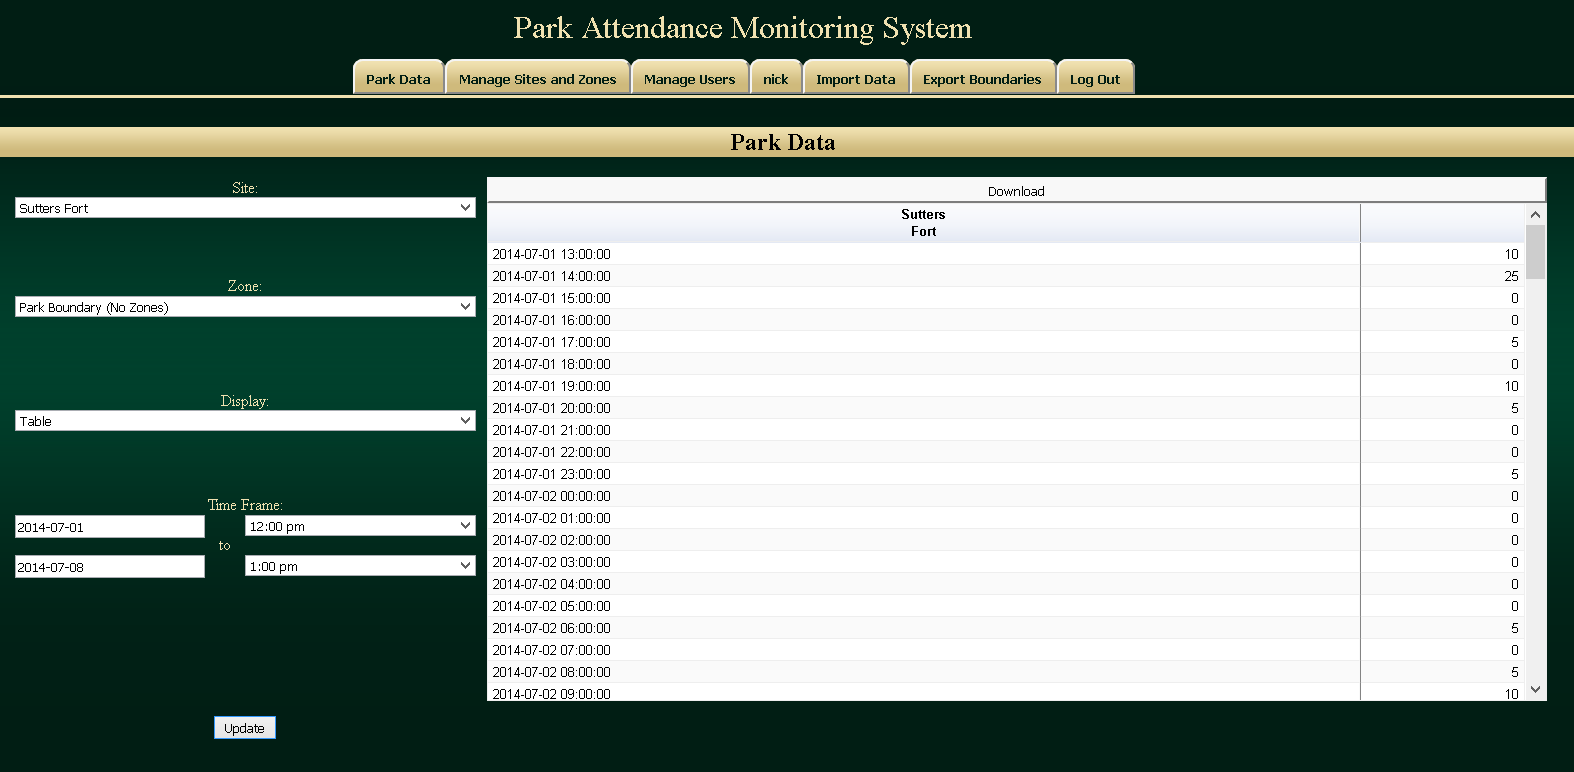Expand the Display dropdown set to Table
This screenshot has width=1574, height=772.
[x=245, y=421]
